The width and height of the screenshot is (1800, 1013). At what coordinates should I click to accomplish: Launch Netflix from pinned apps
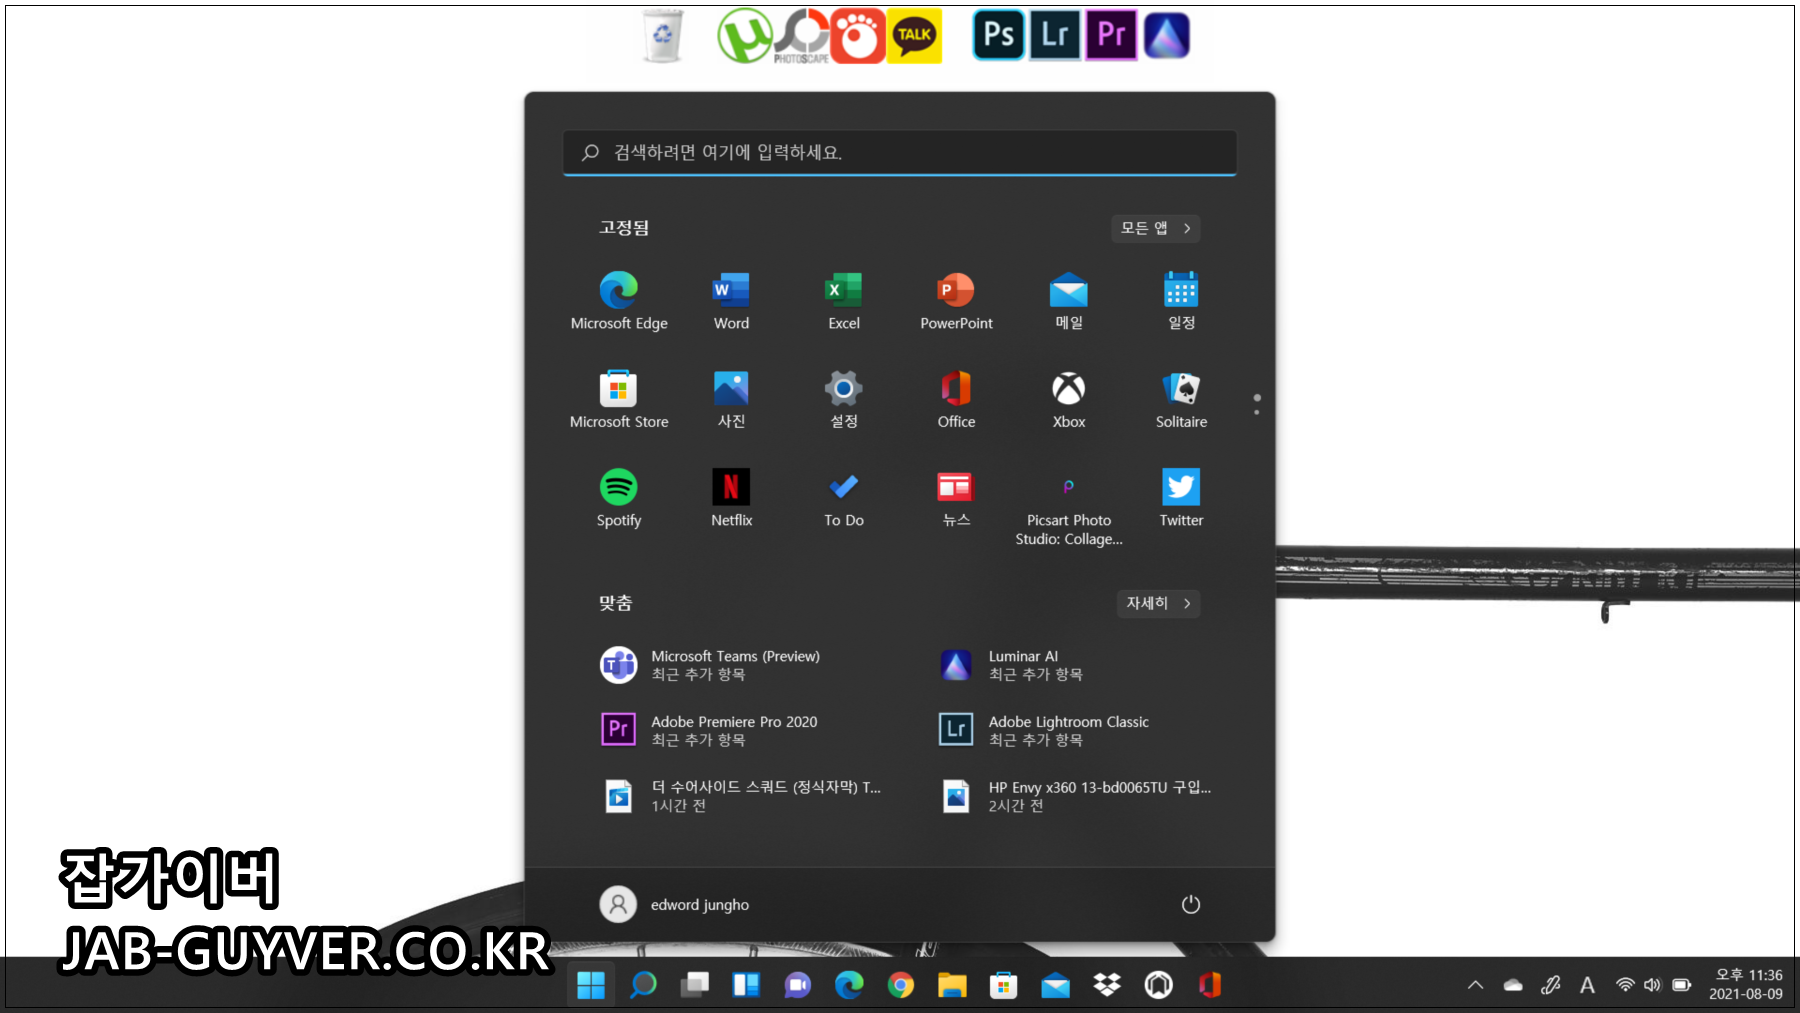(x=731, y=498)
